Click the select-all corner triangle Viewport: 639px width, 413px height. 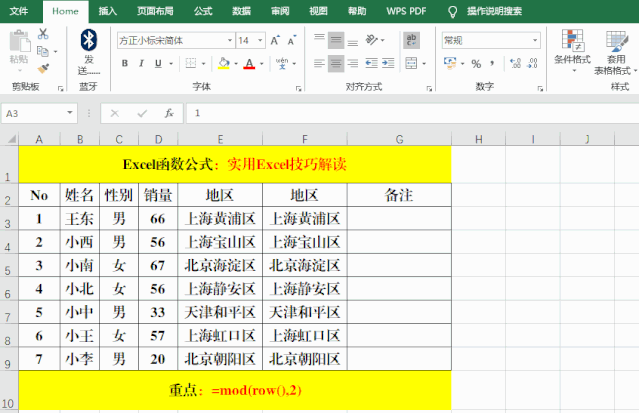pos(11,139)
